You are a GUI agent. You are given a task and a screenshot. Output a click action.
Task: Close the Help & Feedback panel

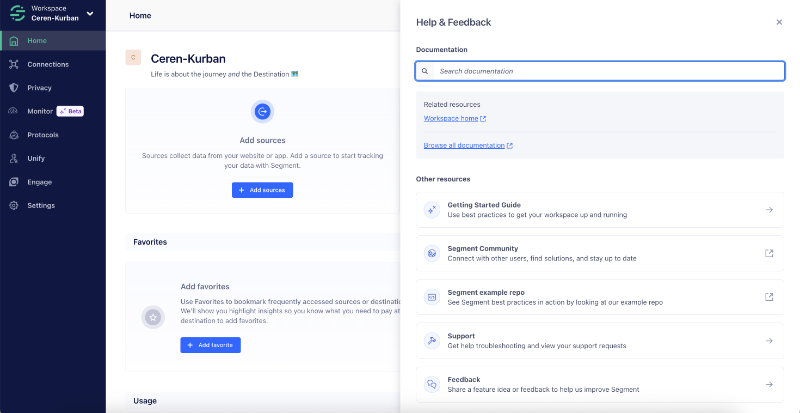tap(779, 22)
